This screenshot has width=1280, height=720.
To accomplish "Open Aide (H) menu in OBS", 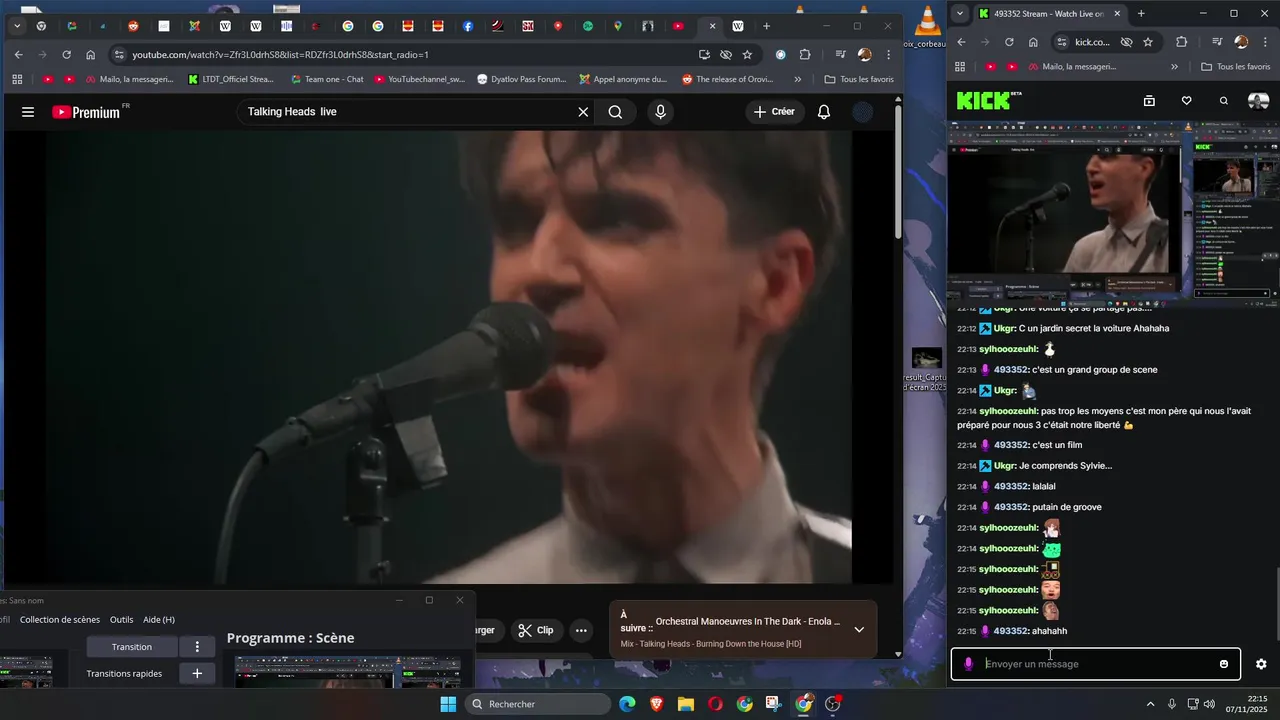I will tap(159, 620).
